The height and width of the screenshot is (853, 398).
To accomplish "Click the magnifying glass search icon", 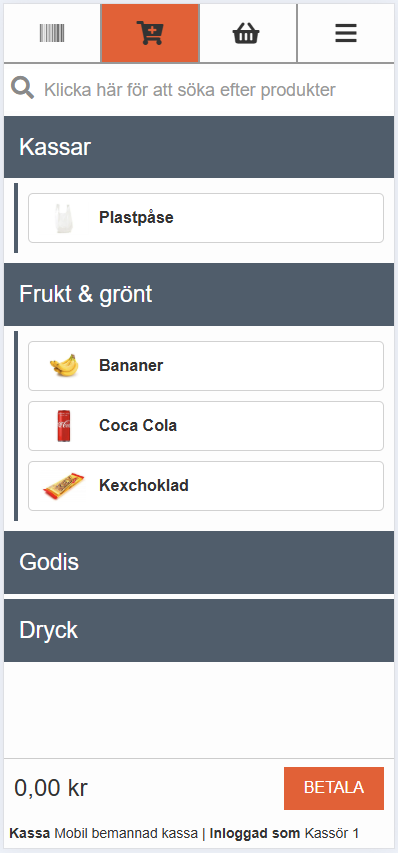I will [23, 88].
